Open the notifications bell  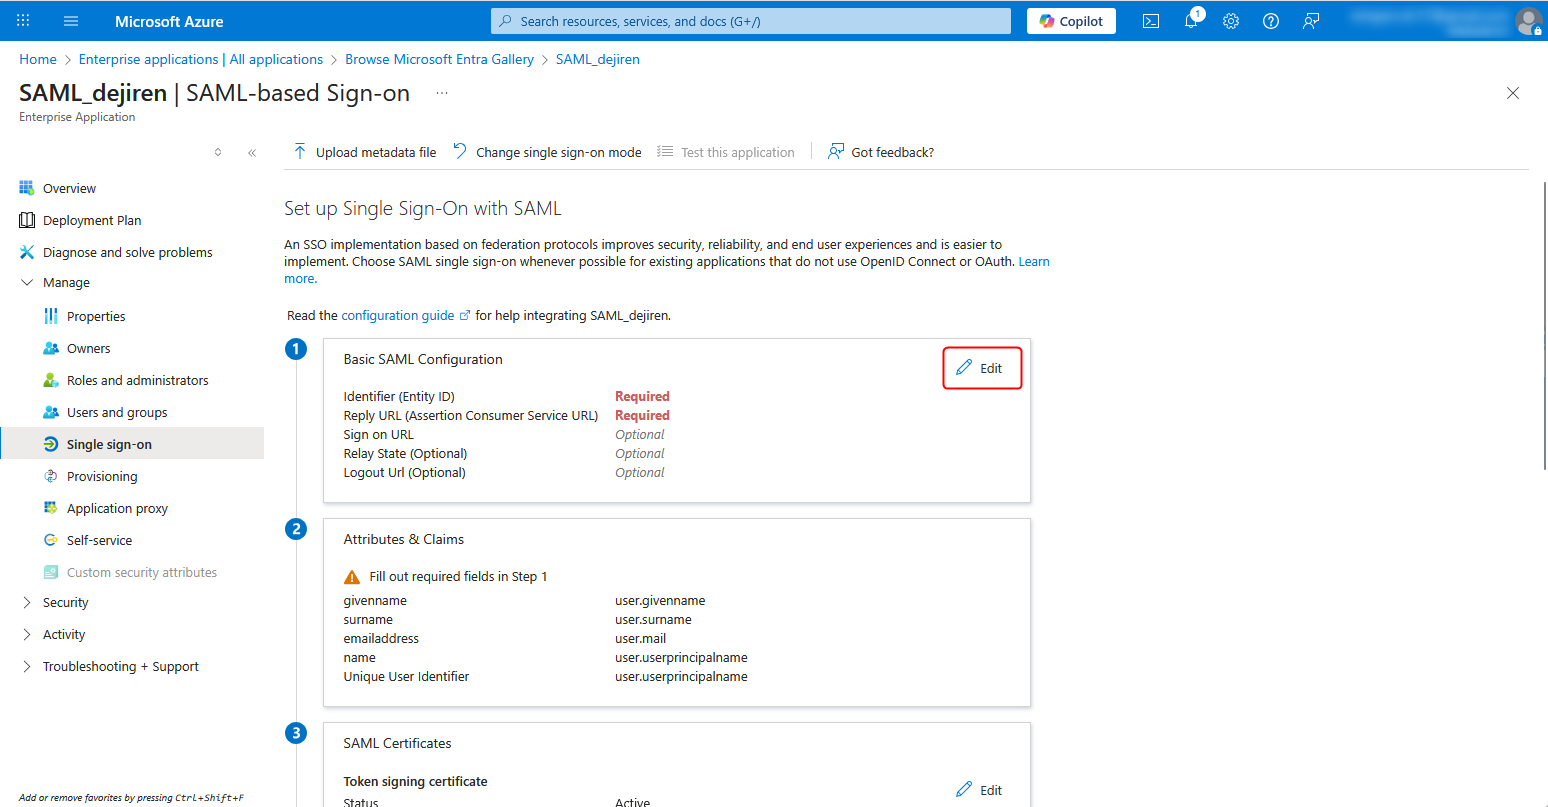[1191, 21]
